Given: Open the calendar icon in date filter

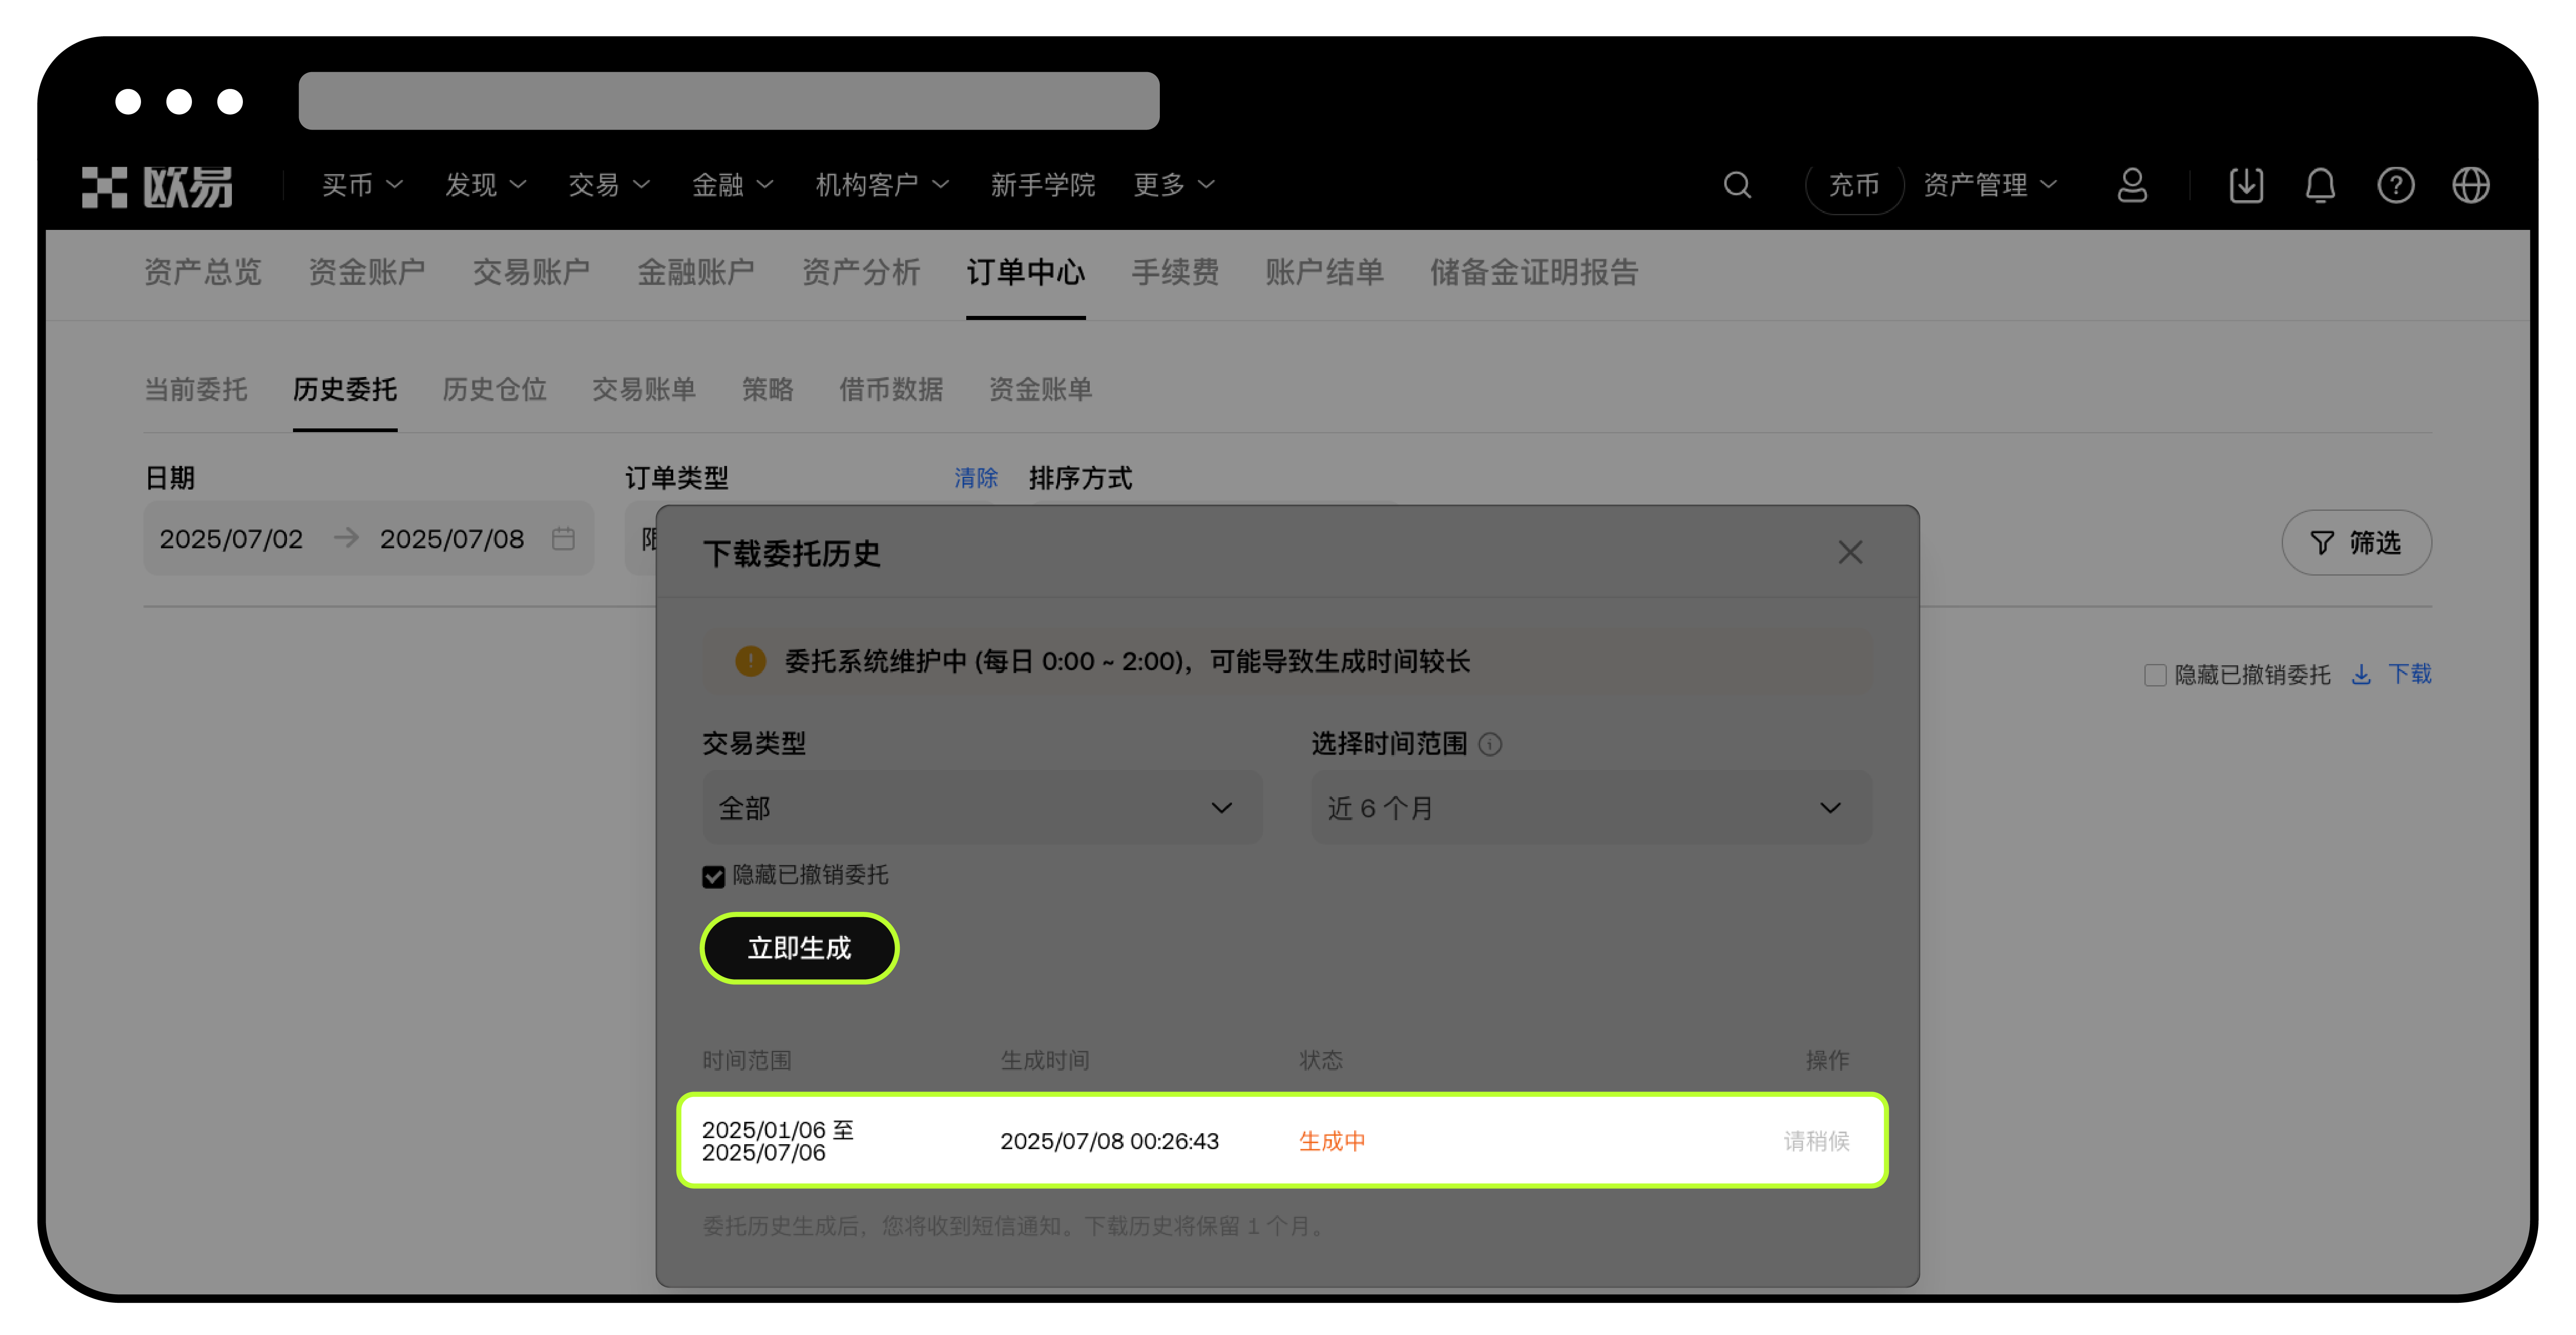Looking at the screenshot, I should (563, 538).
